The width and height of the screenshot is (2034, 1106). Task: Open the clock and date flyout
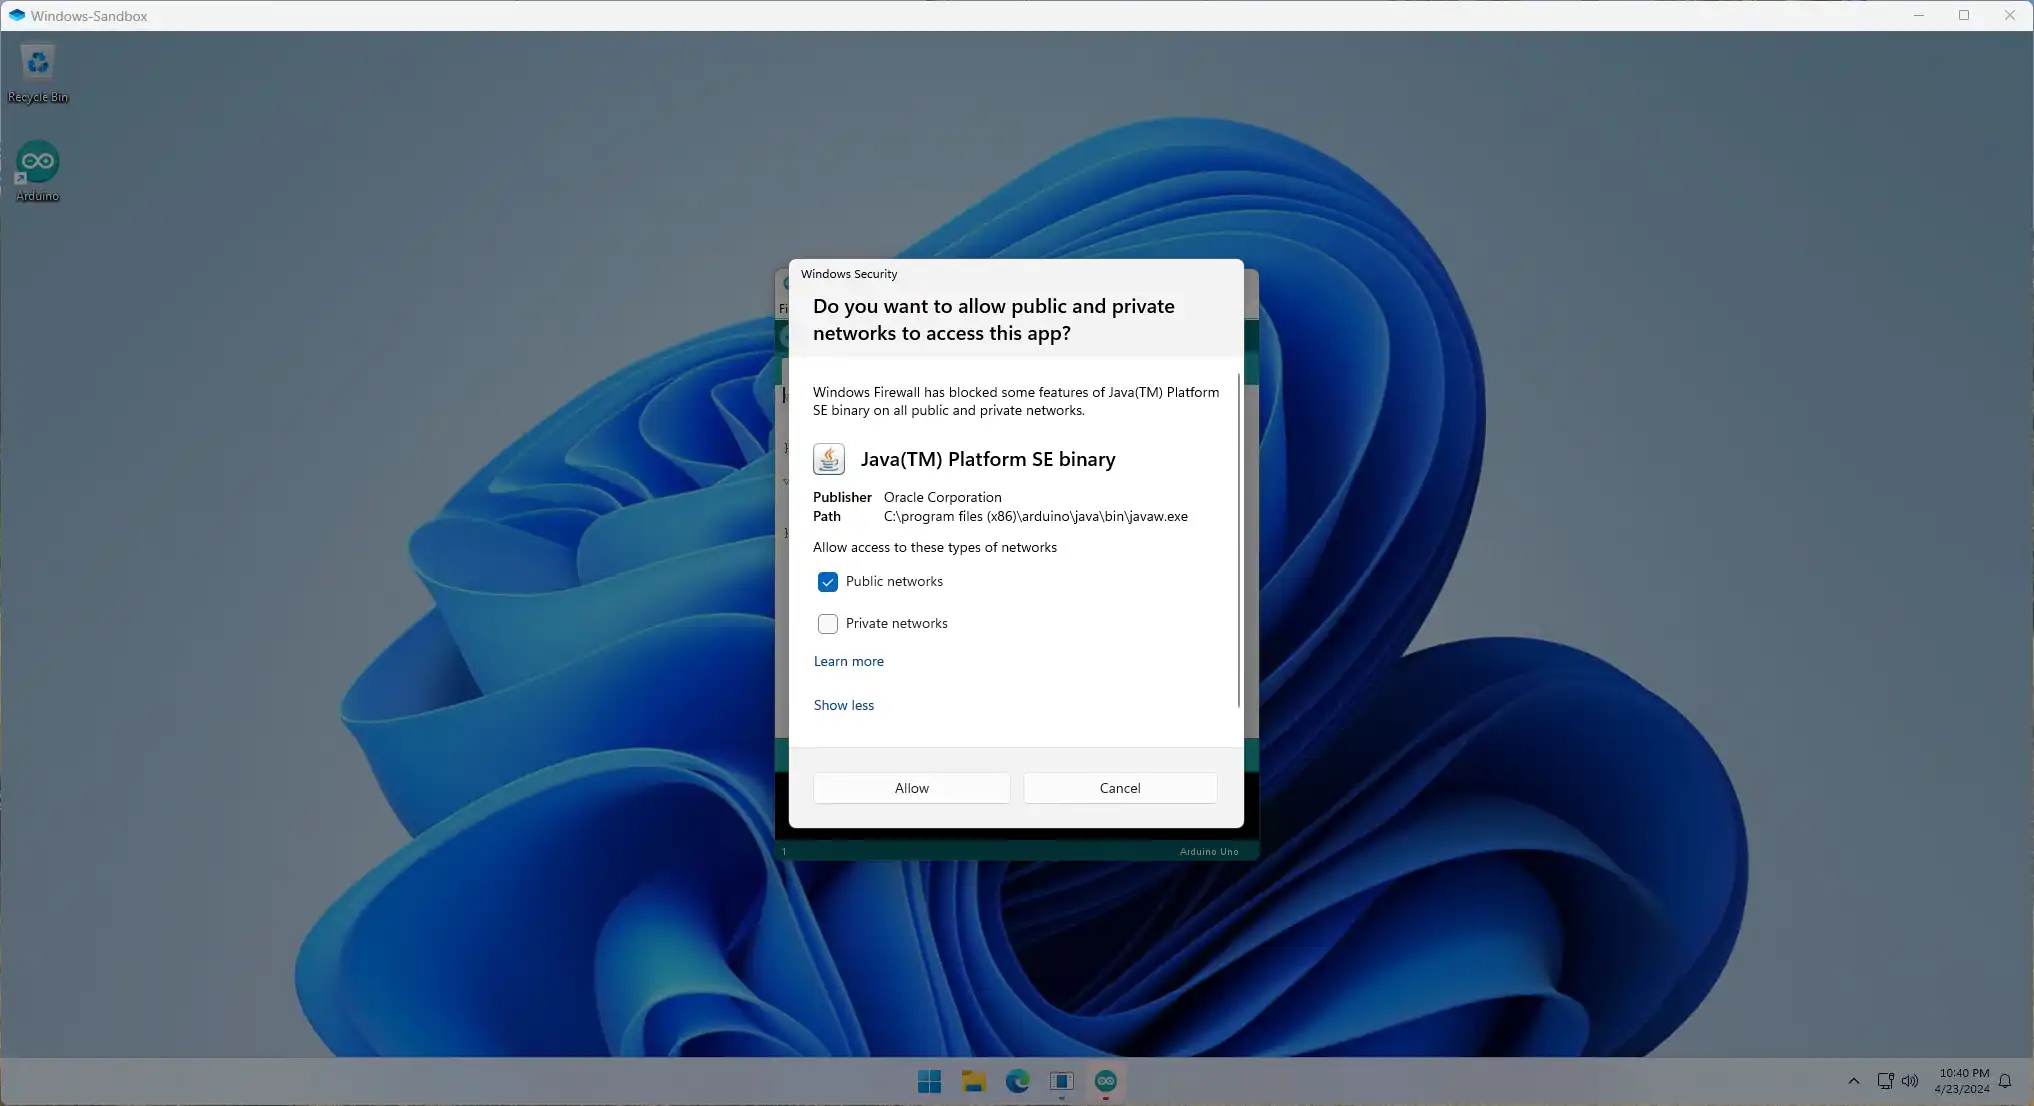[x=1963, y=1081]
